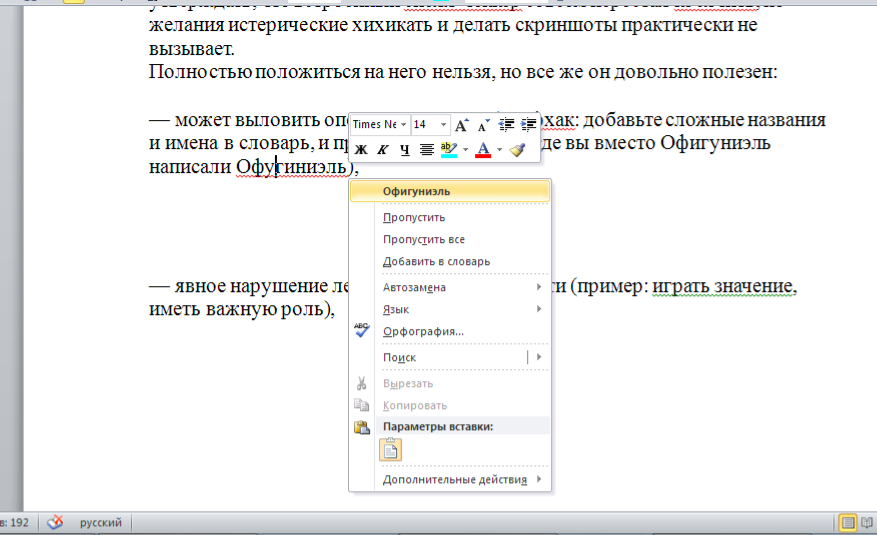Center-align text using the mini toolbar
The image size is (877, 535).
coord(427,150)
